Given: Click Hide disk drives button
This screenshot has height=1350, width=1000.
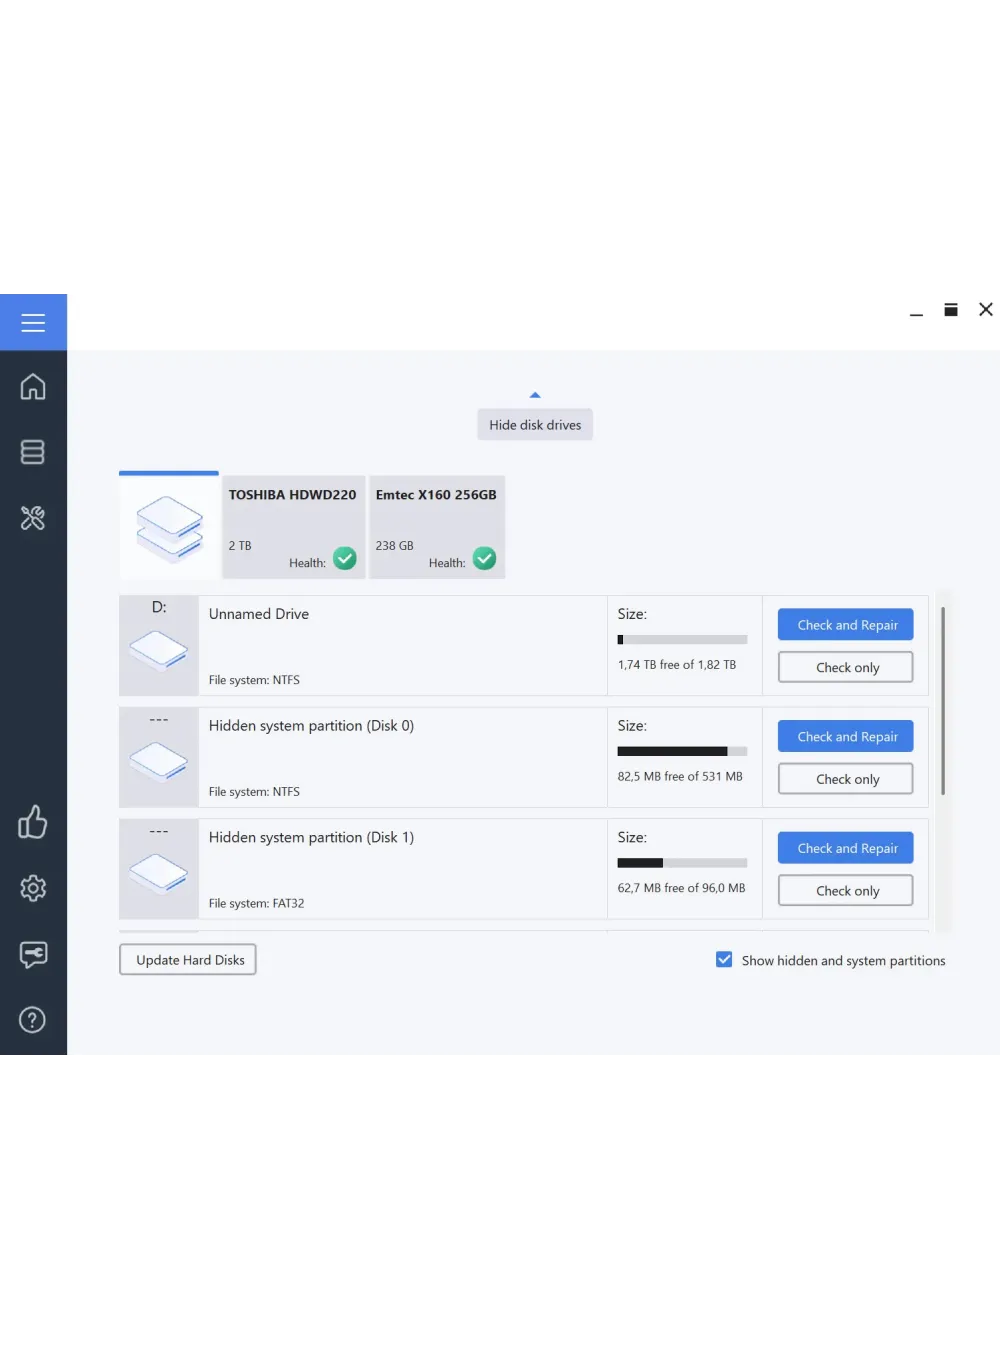Looking at the screenshot, I should 535,425.
